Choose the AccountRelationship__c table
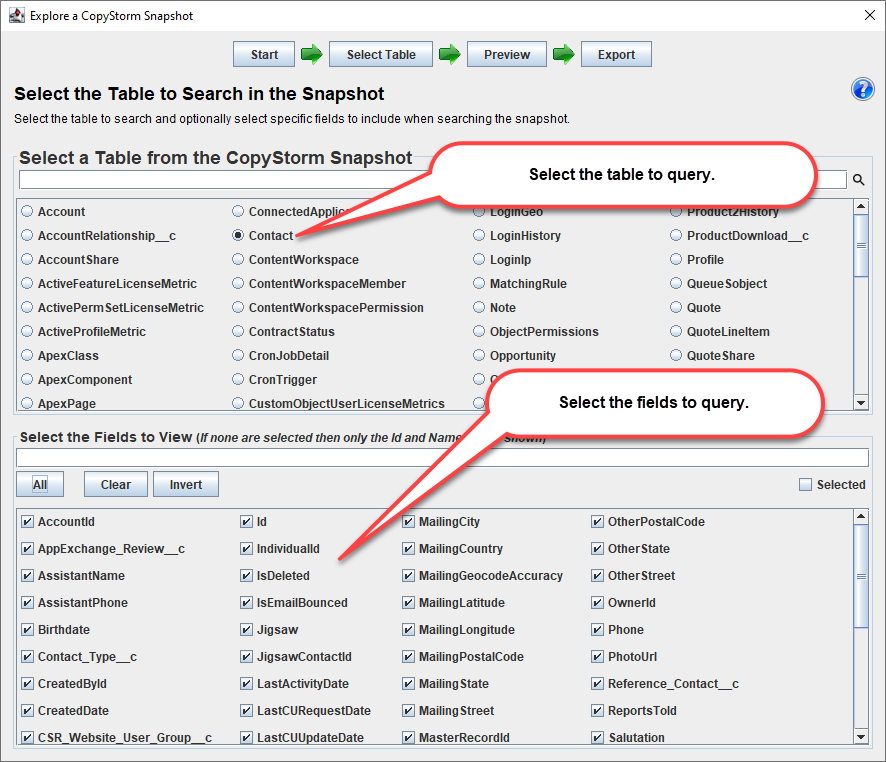The image size is (886, 762). [x=27, y=236]
